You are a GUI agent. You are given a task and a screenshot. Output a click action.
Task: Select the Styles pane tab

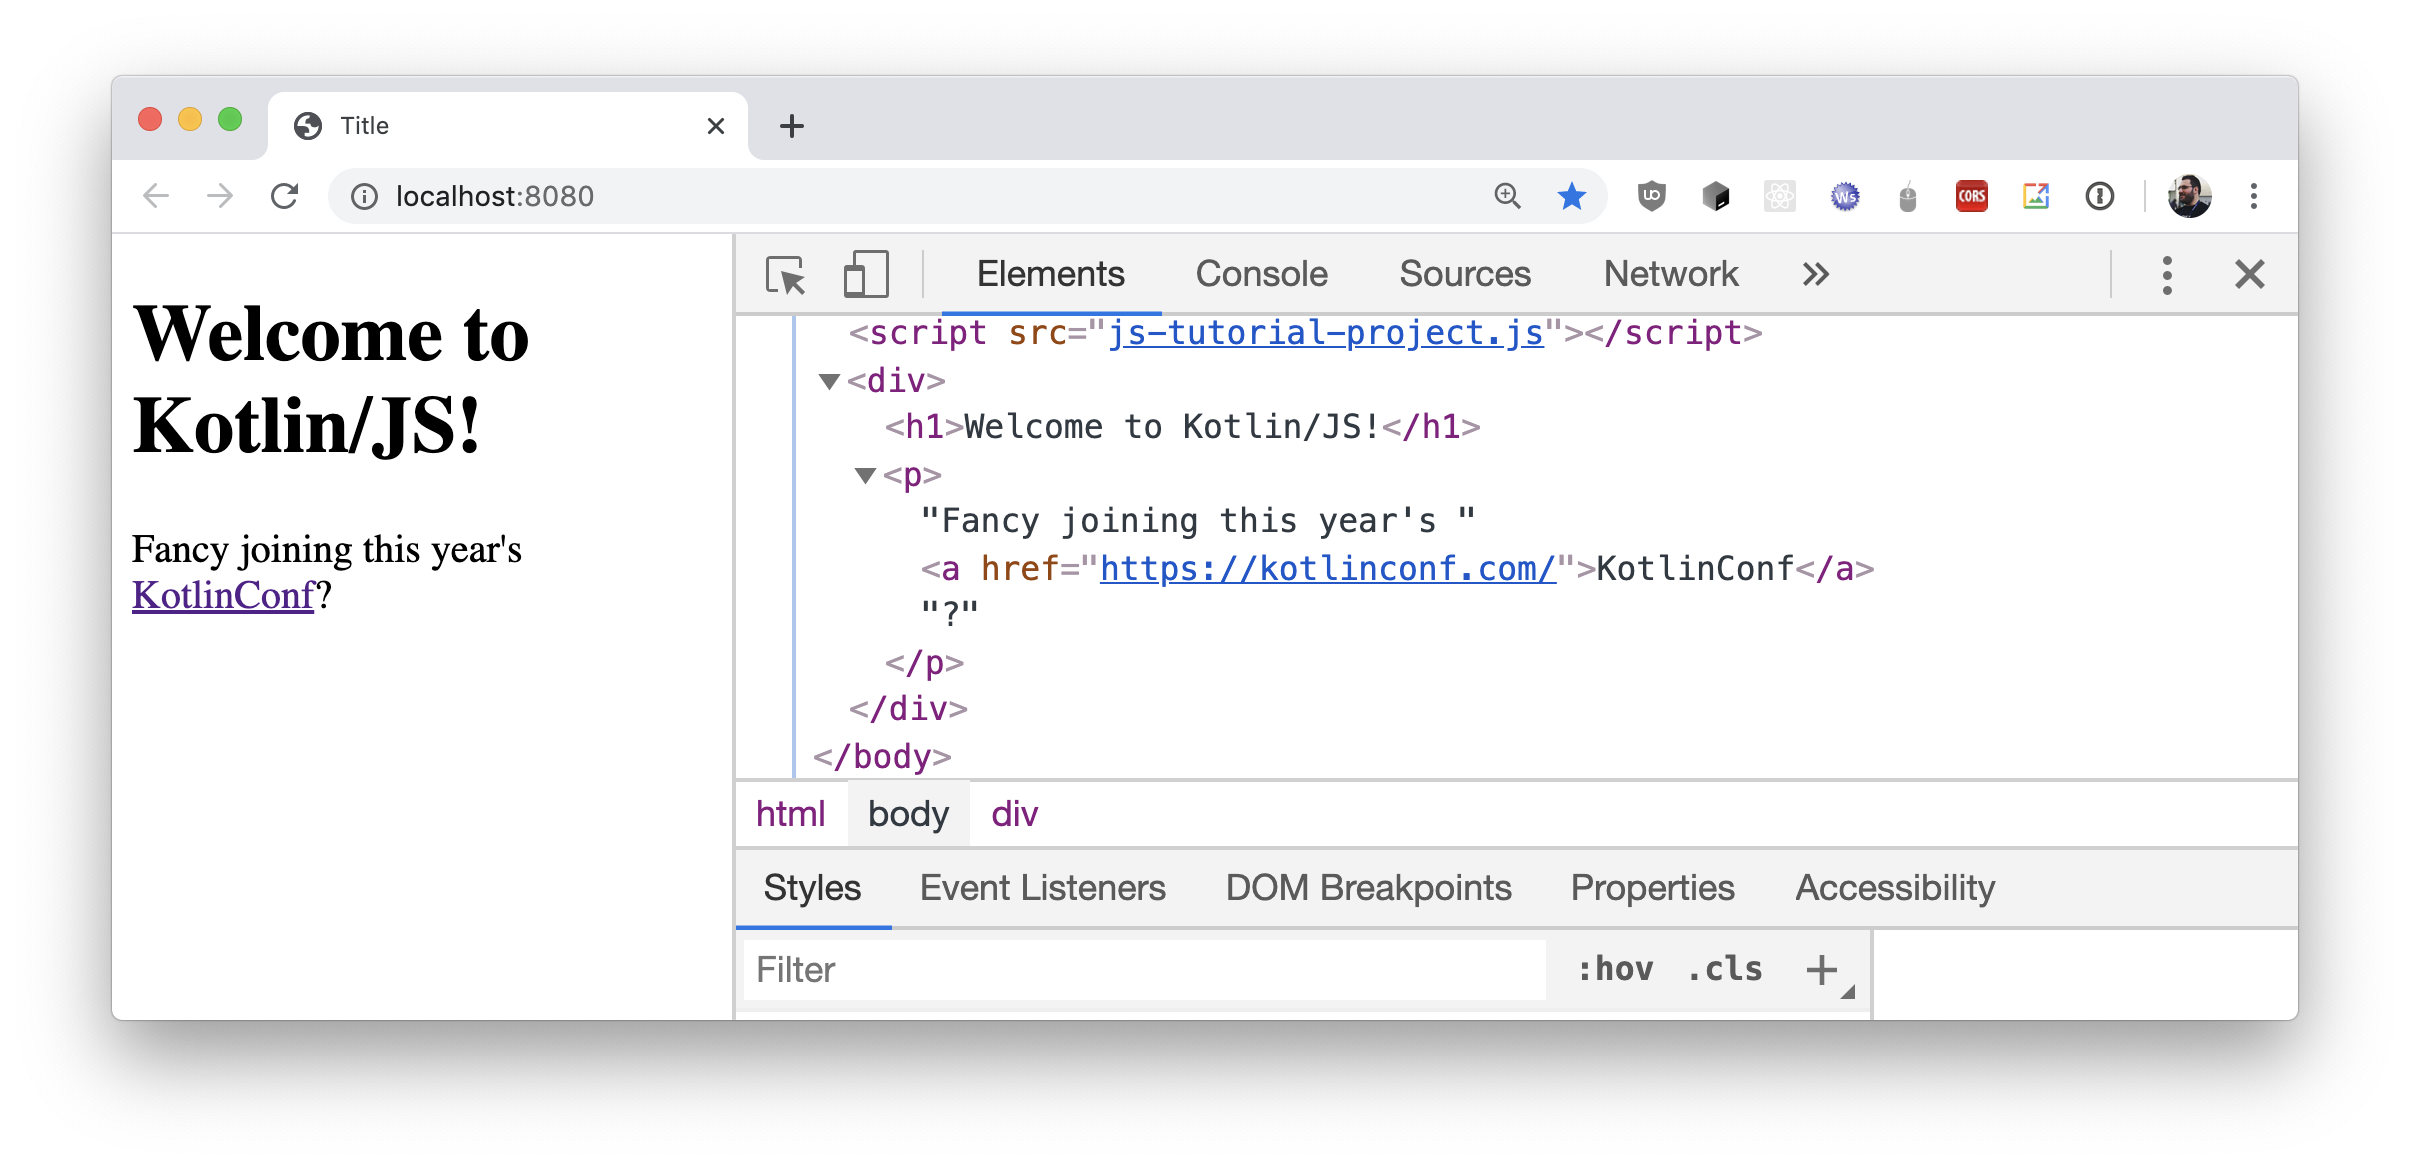click(812, 888)
